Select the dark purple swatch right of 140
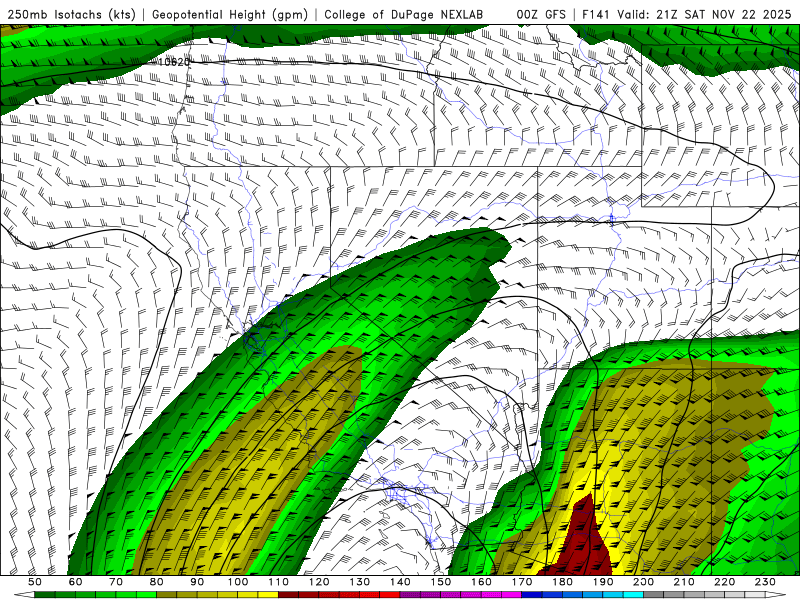This screenshot has width=800, height=600. pos(410,594)
